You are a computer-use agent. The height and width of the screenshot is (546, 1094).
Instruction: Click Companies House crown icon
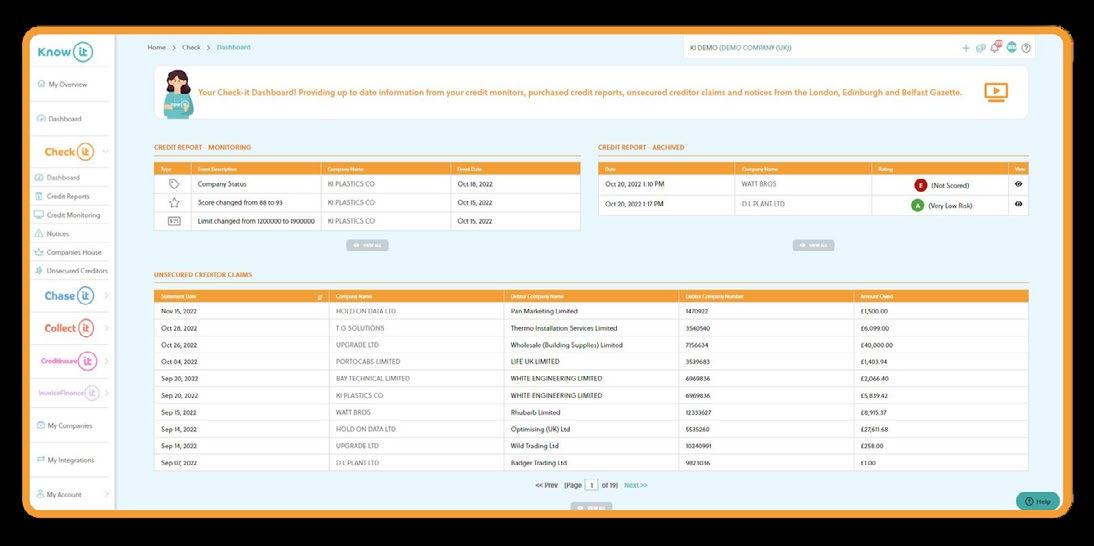coord(39,252)
